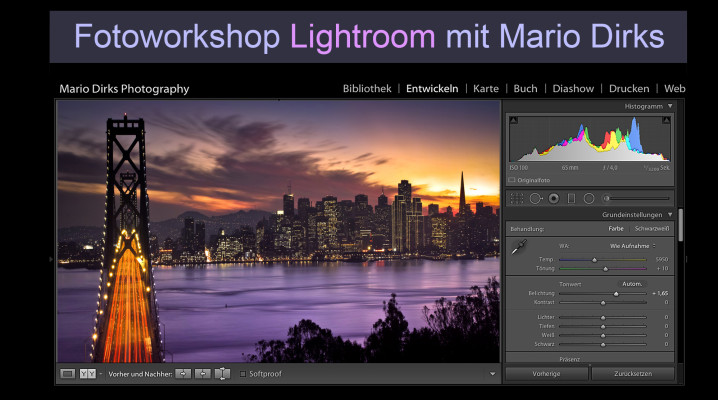
Task: Click the 'ISO 100' histogram info
Action: pyautogui.click(x=519, y=168)
